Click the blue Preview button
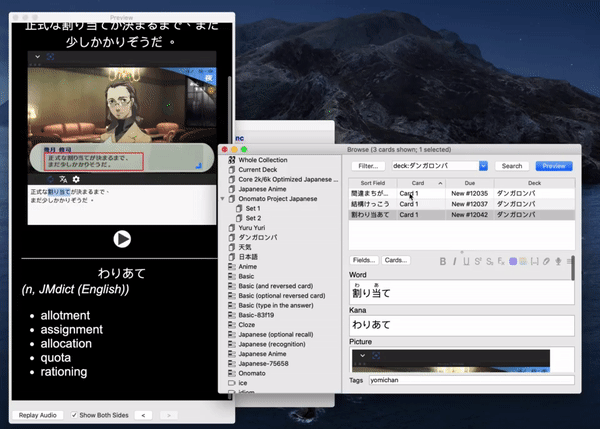This screenshot has height=429, width=600. [554, 166]
